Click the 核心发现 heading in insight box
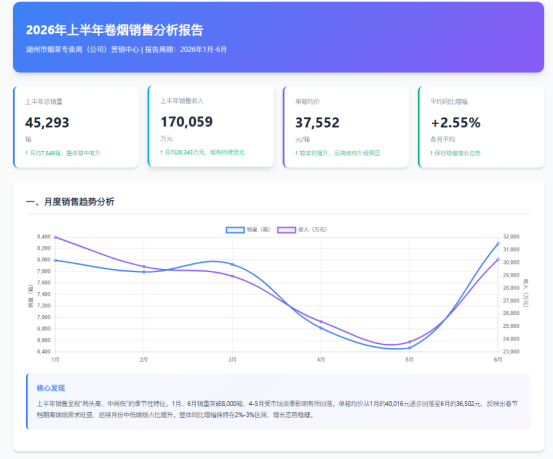This screenshot has height=459, width=553. [51, 388]
